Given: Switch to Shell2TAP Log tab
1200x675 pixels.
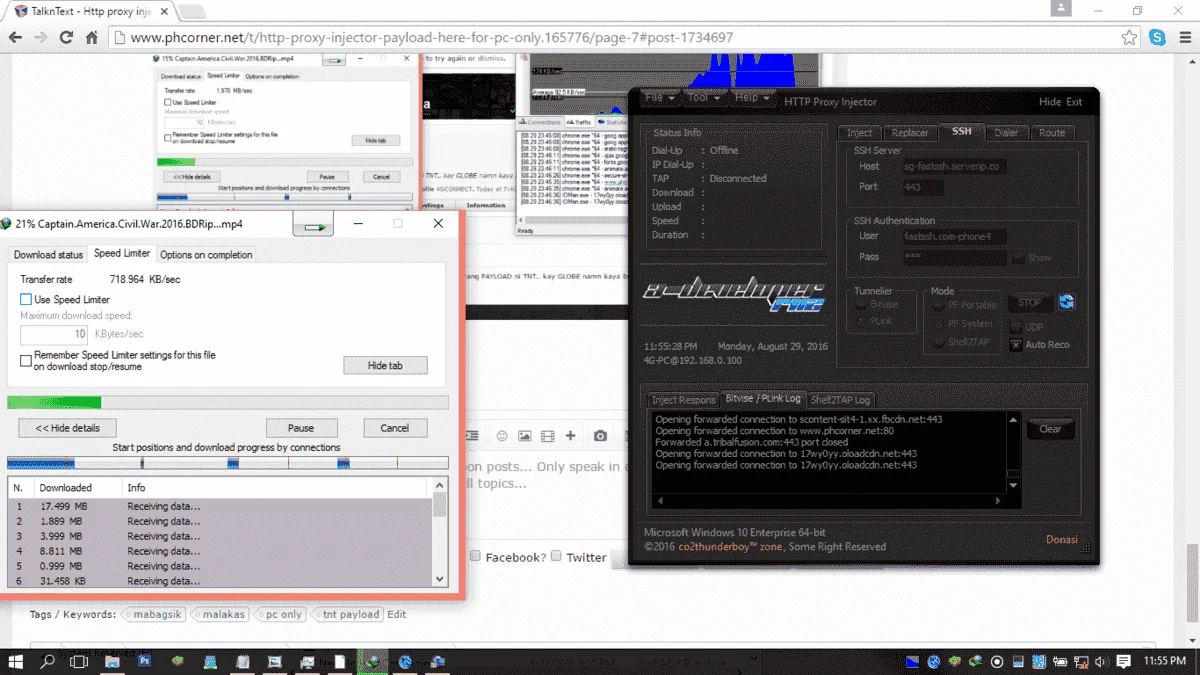Looking at the screenshot, I should (x=840, y=399).
